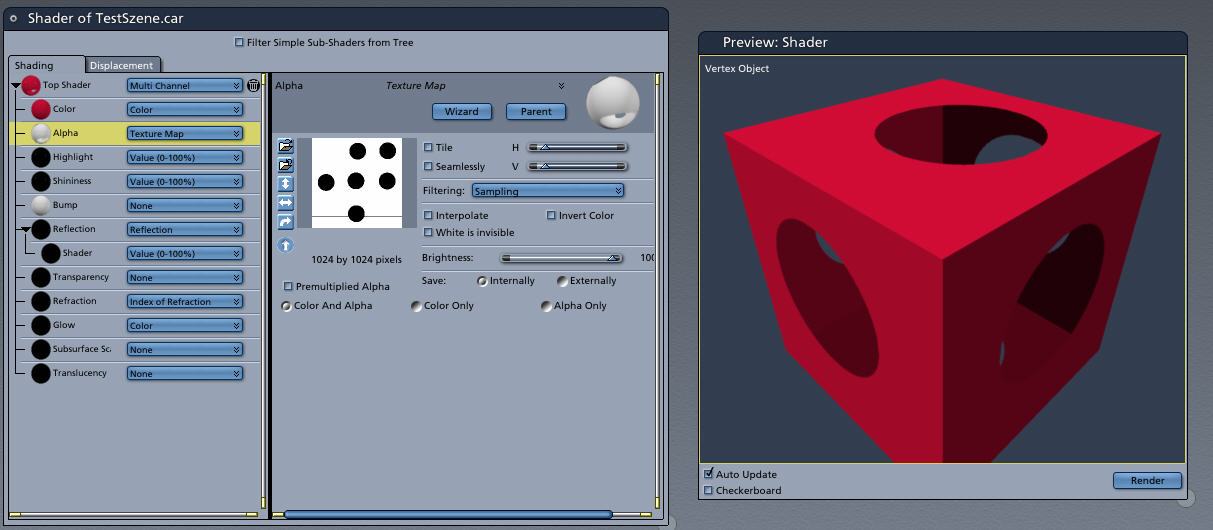Screen dimensions: 1213x530
Task: Enable the Tile checkbox
Action: (x=429, y=147)
